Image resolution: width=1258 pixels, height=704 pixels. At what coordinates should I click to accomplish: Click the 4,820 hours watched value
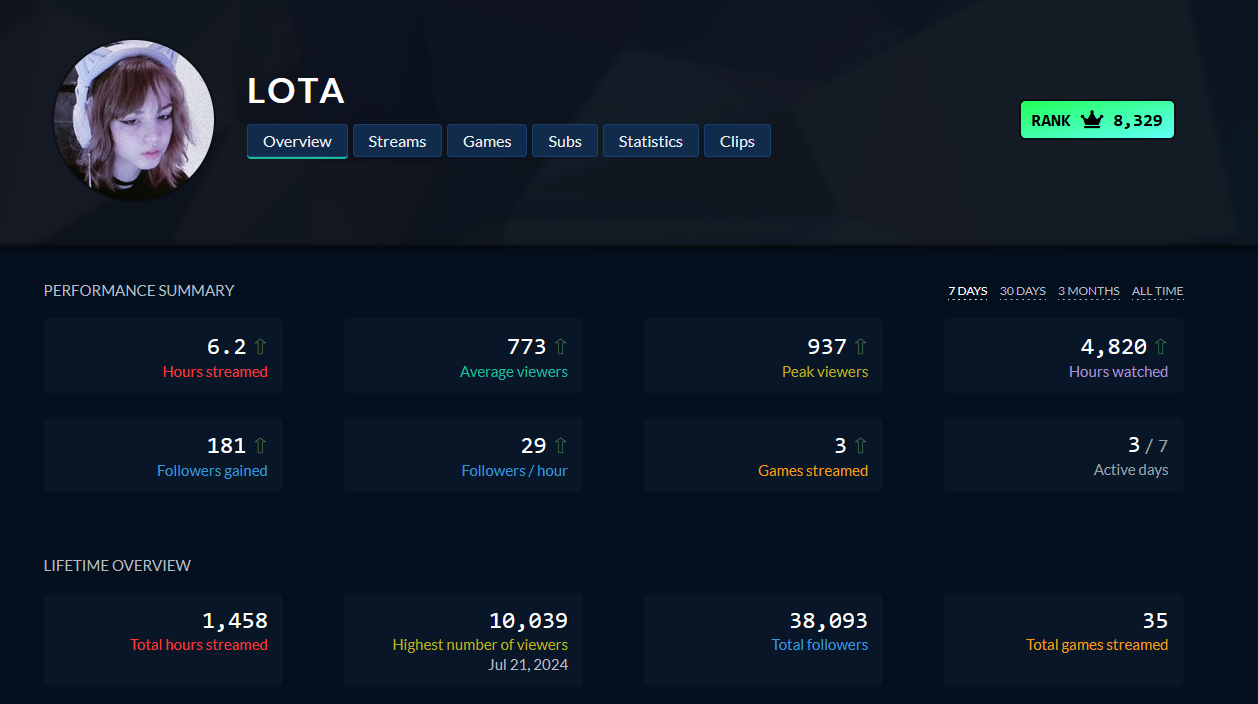1114,347
